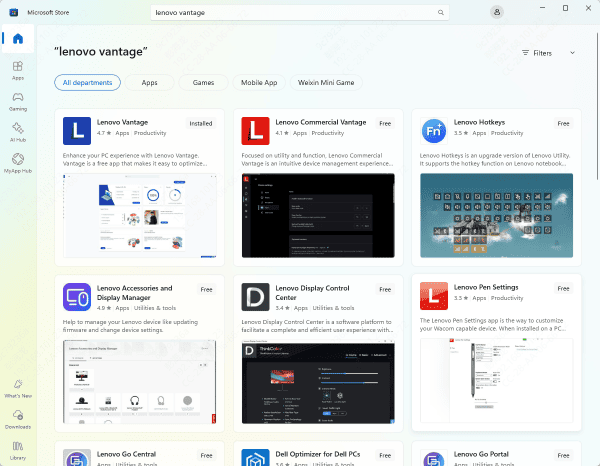600x466 pixels.
Task: Open the Lenovo Go Portal title
Action: click(x=481, y=454)
